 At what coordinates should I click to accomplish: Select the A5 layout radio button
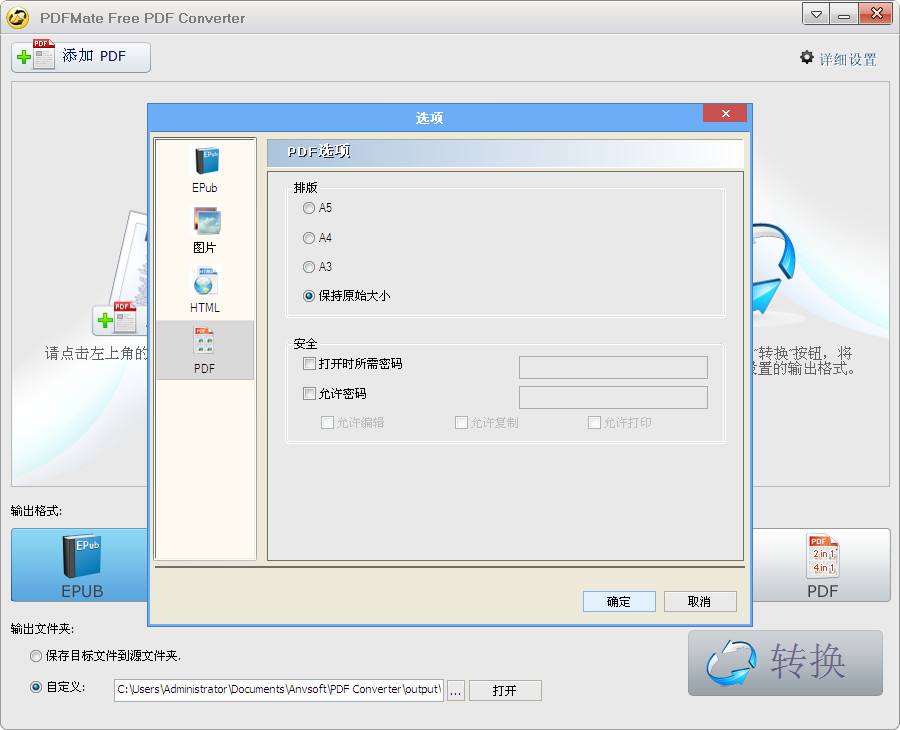309,208
